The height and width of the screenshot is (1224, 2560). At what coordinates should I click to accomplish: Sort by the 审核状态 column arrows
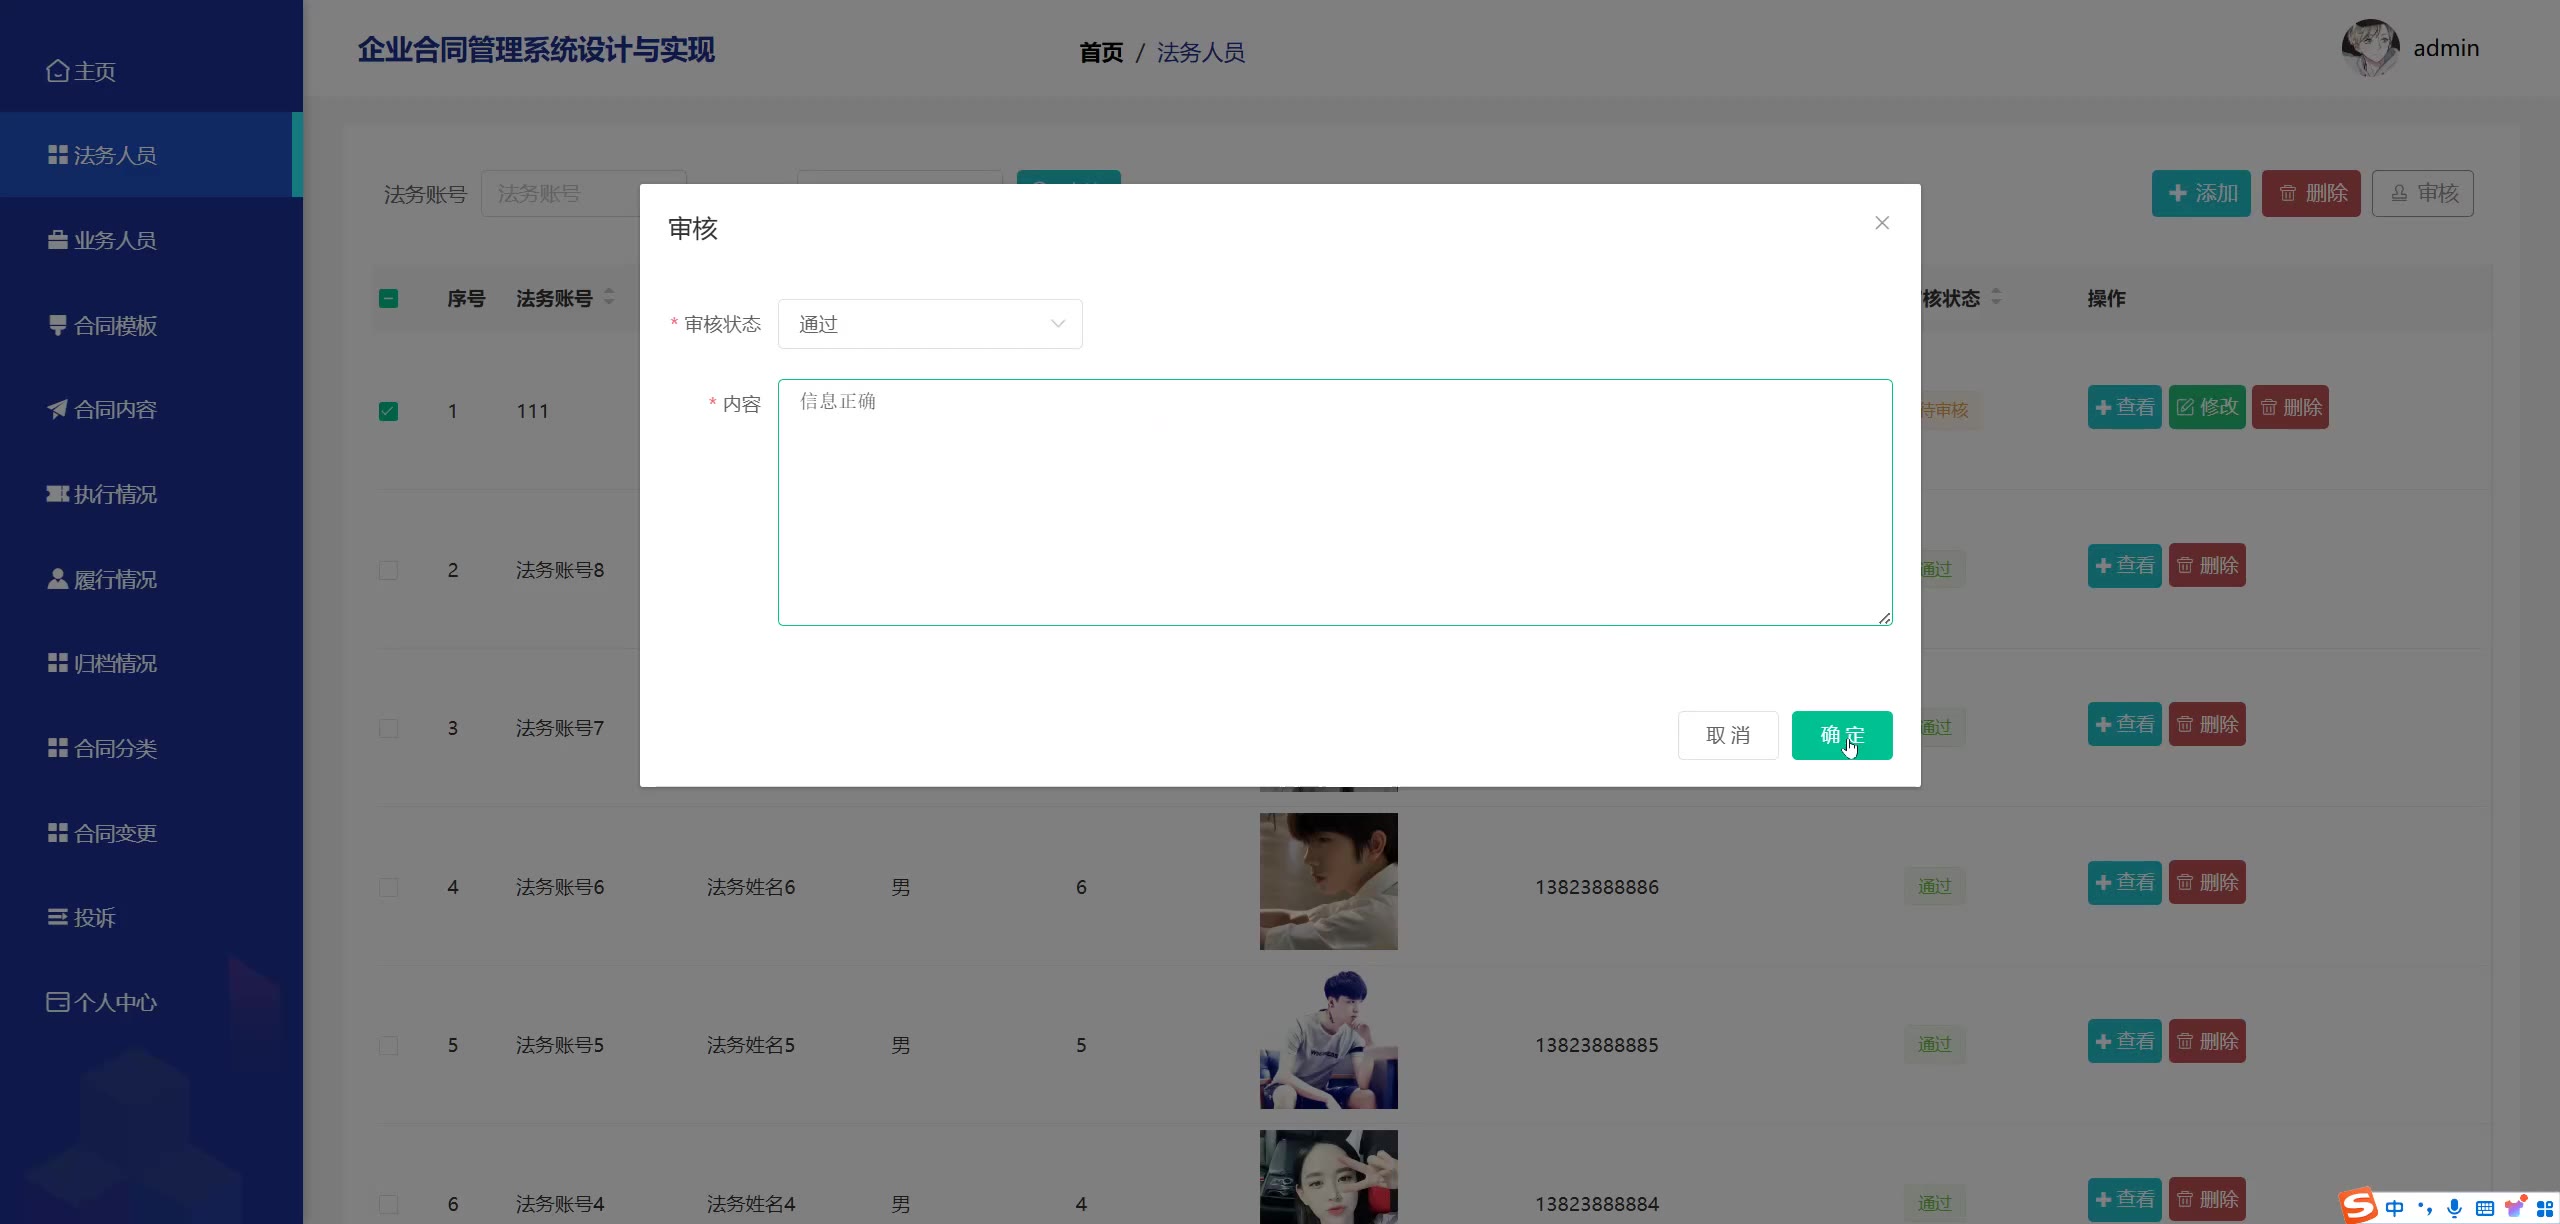1995,297
